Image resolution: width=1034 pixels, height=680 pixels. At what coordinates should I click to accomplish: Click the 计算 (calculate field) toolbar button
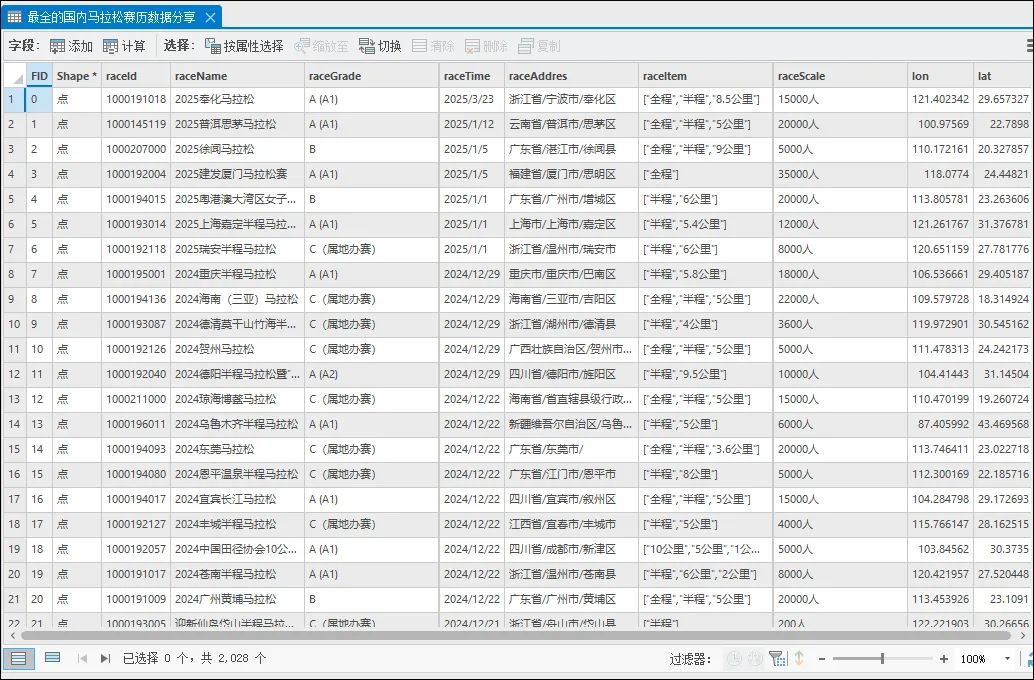pyautogui.click(x=124, y=46)
